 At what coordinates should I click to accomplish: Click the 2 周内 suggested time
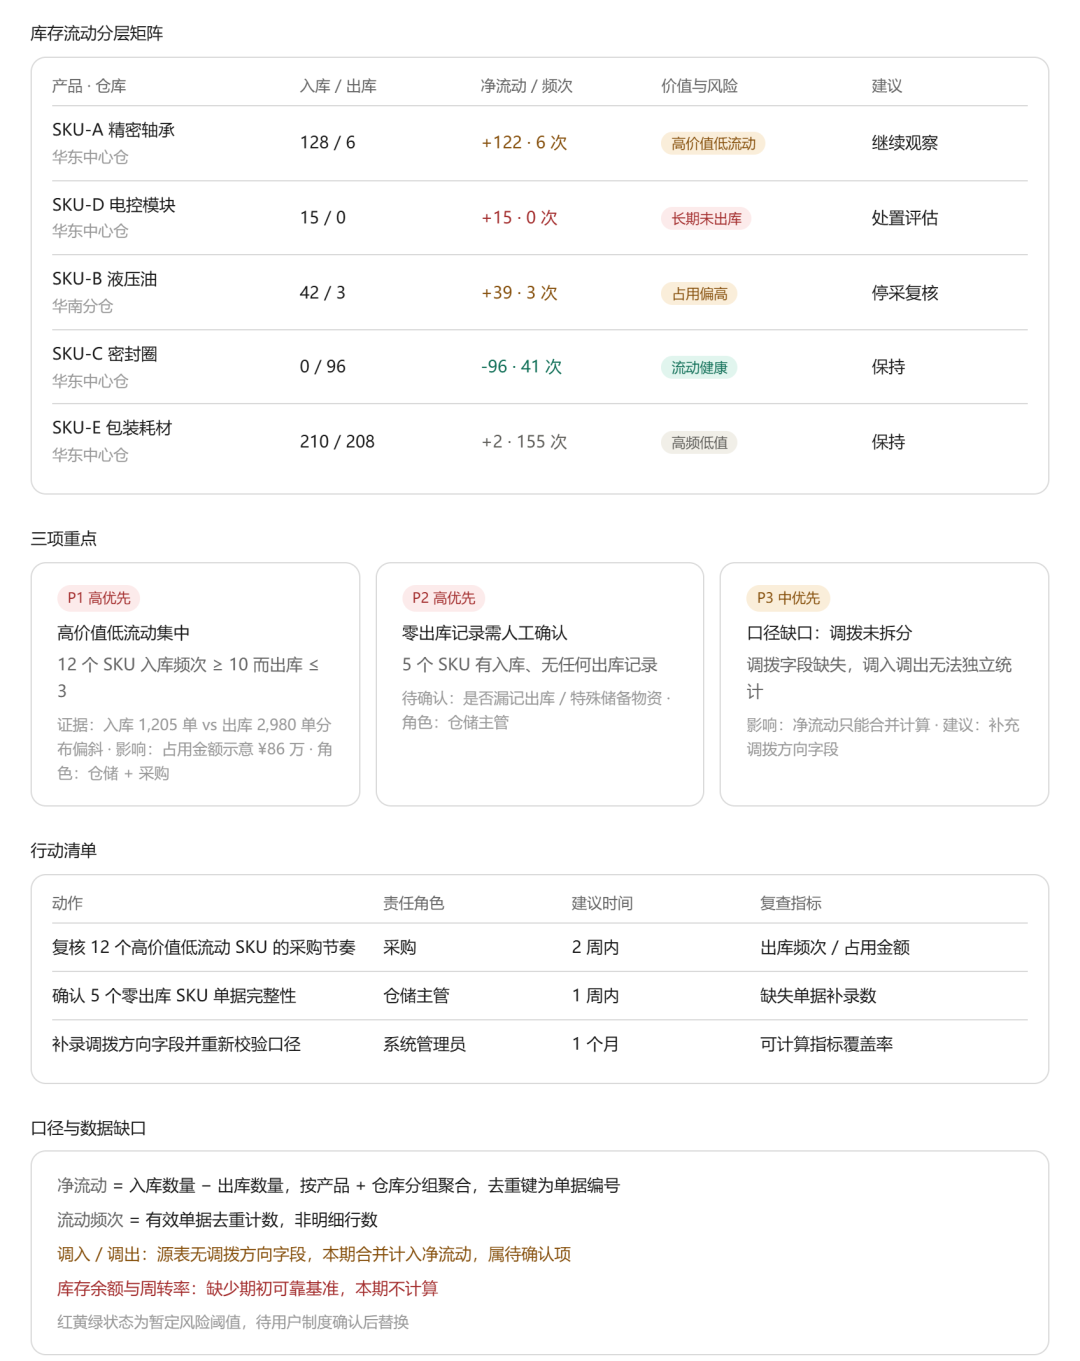595,947
